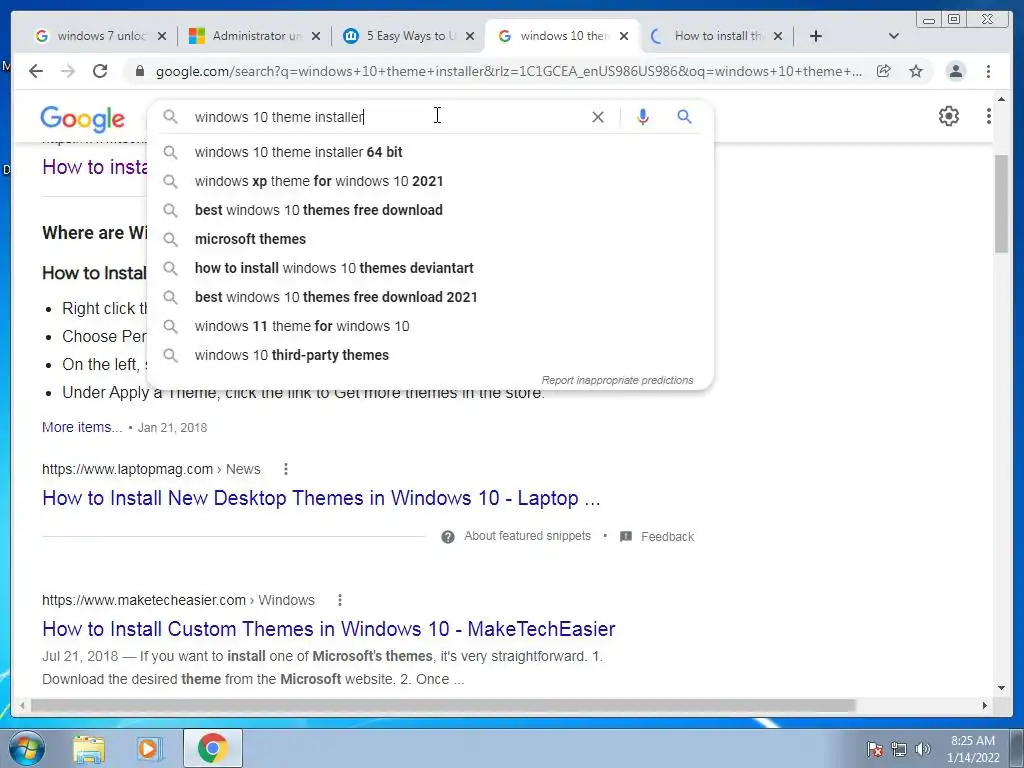Pick 'how to install windows 10 themes deviantart'
The height and width of the screenshot is (768, 1024).
point(430,268)
